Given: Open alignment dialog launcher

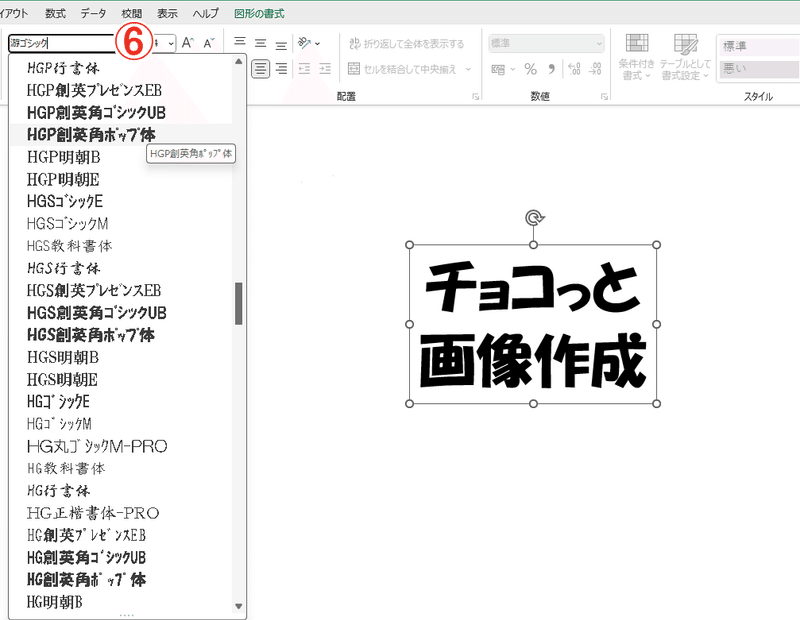Looking at the screenshot, I should 476,96.
